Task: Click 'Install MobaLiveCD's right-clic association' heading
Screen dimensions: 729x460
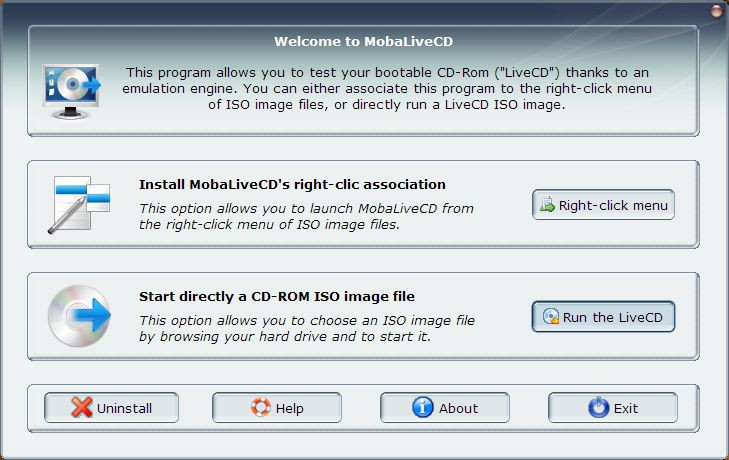Action: (292, 185)
